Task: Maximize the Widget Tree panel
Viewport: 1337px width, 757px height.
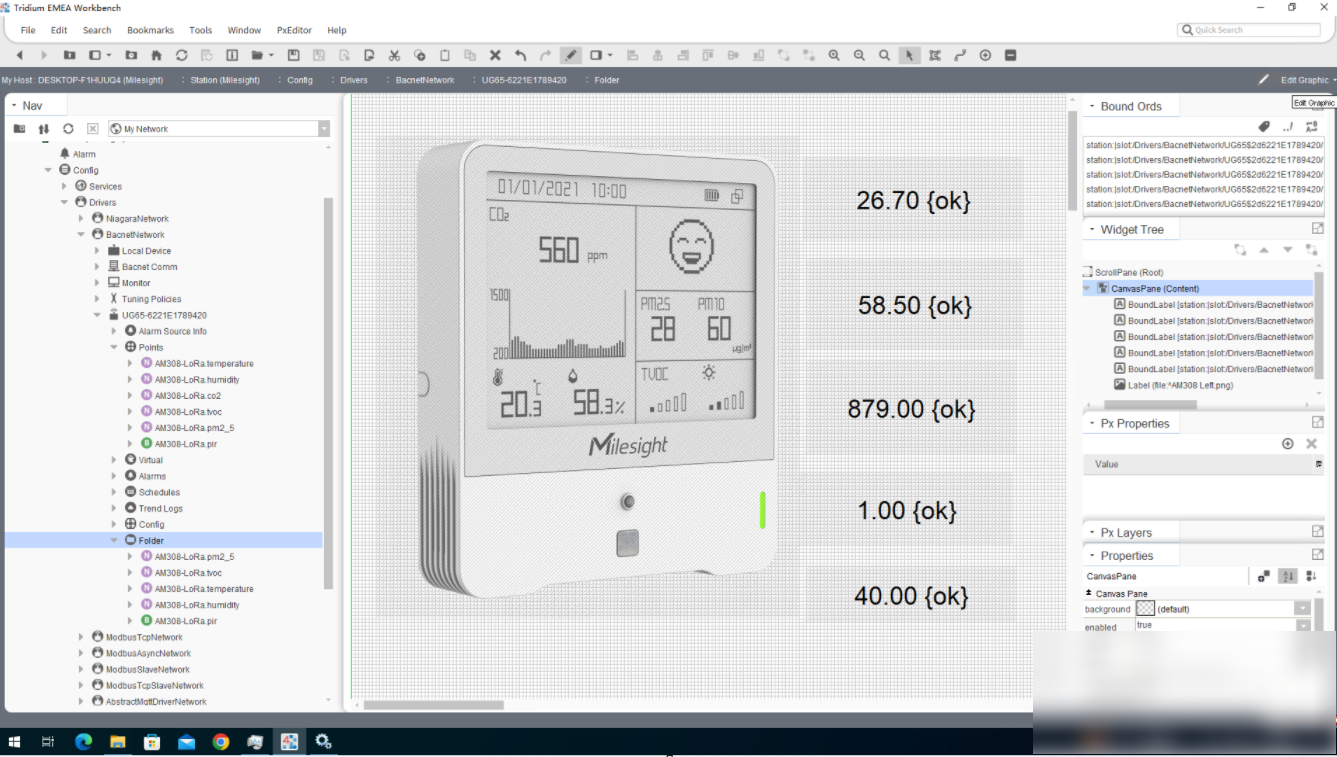Action: click(1317, 229)
